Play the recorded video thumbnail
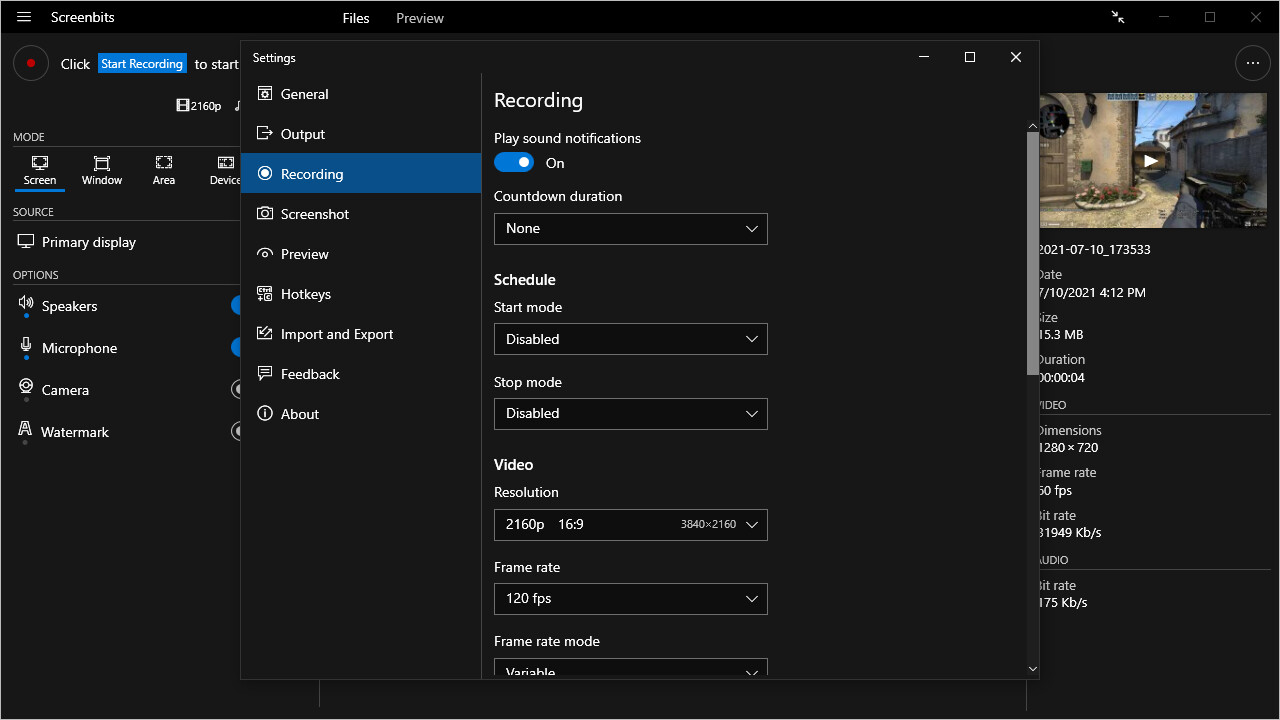The image size is (1280, 720). [x=1150, y=160]
